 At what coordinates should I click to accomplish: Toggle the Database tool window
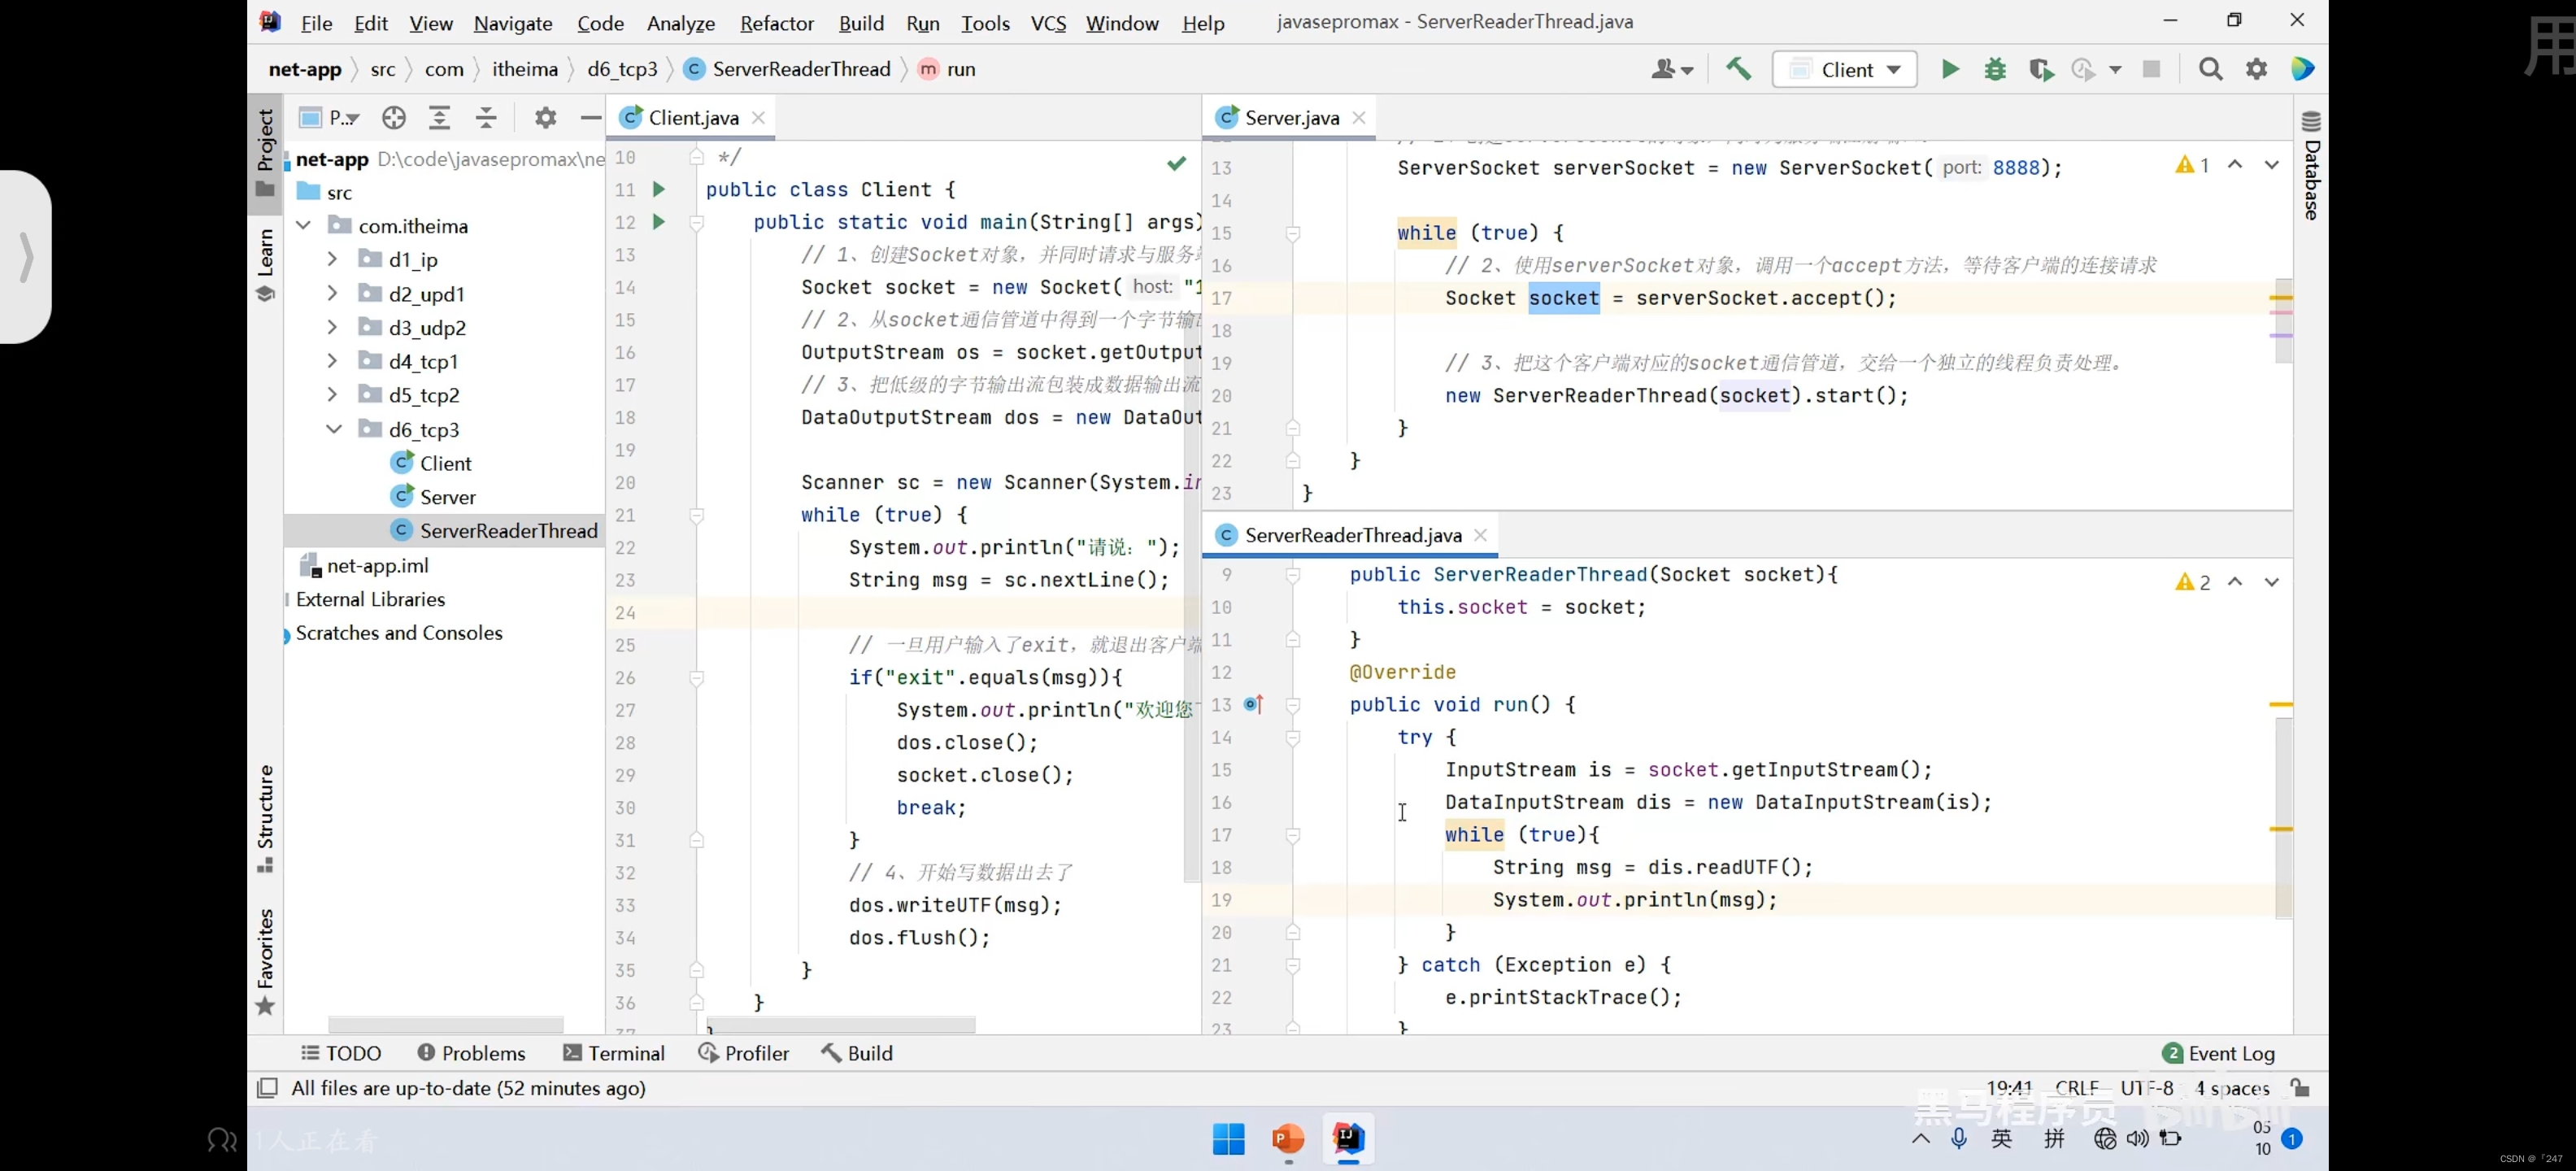[x=2311, y=167]
